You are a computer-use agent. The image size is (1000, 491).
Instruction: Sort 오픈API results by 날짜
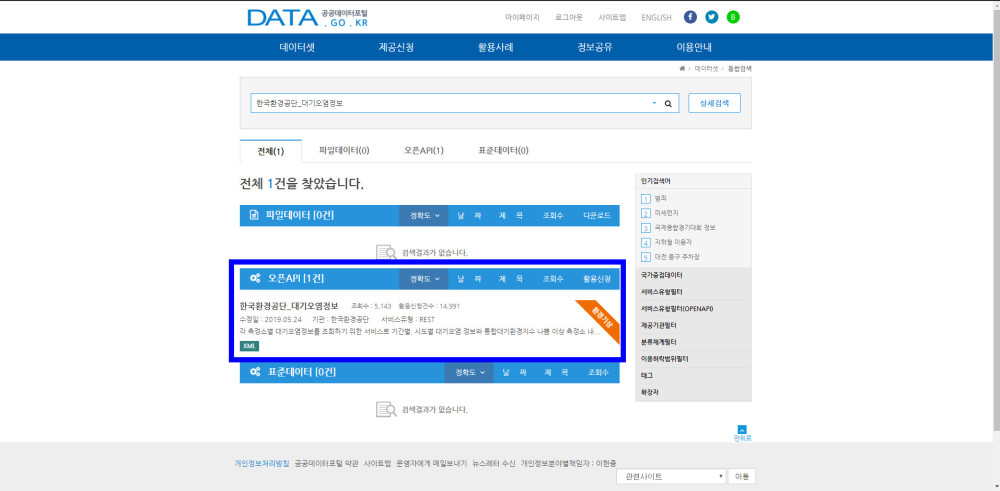pos(469,279)
